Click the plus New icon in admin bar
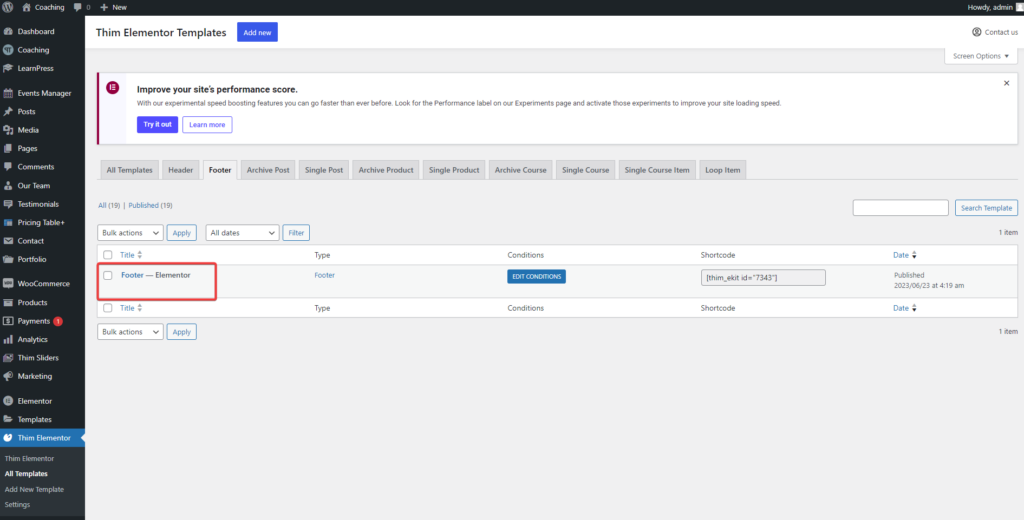The width and height of the screenshot is (1024, 520). (104, 8)
